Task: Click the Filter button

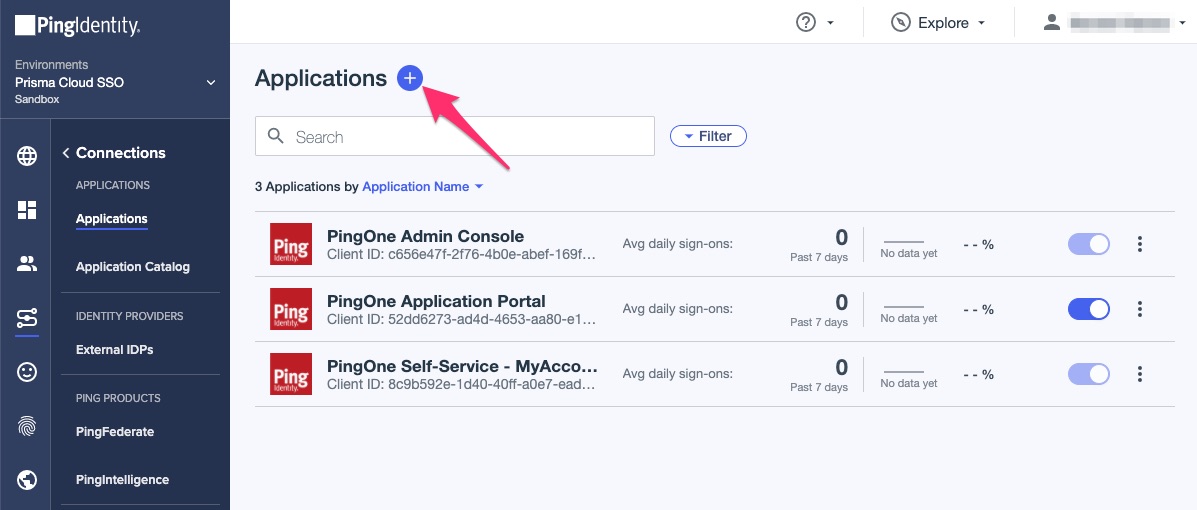Action: [708, 136]
